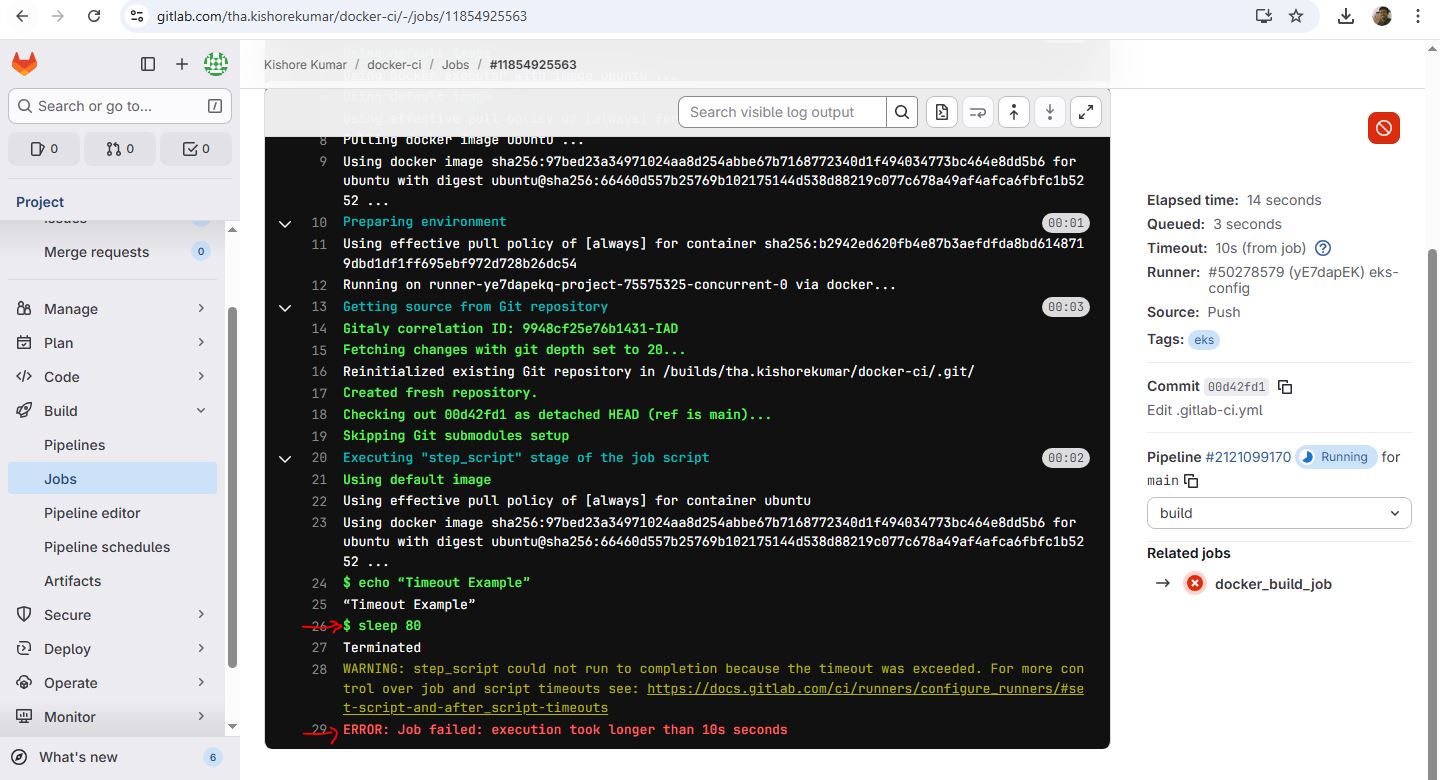Click the red cancel job button
The image size is (1440, 780).
pos(1383,128)
